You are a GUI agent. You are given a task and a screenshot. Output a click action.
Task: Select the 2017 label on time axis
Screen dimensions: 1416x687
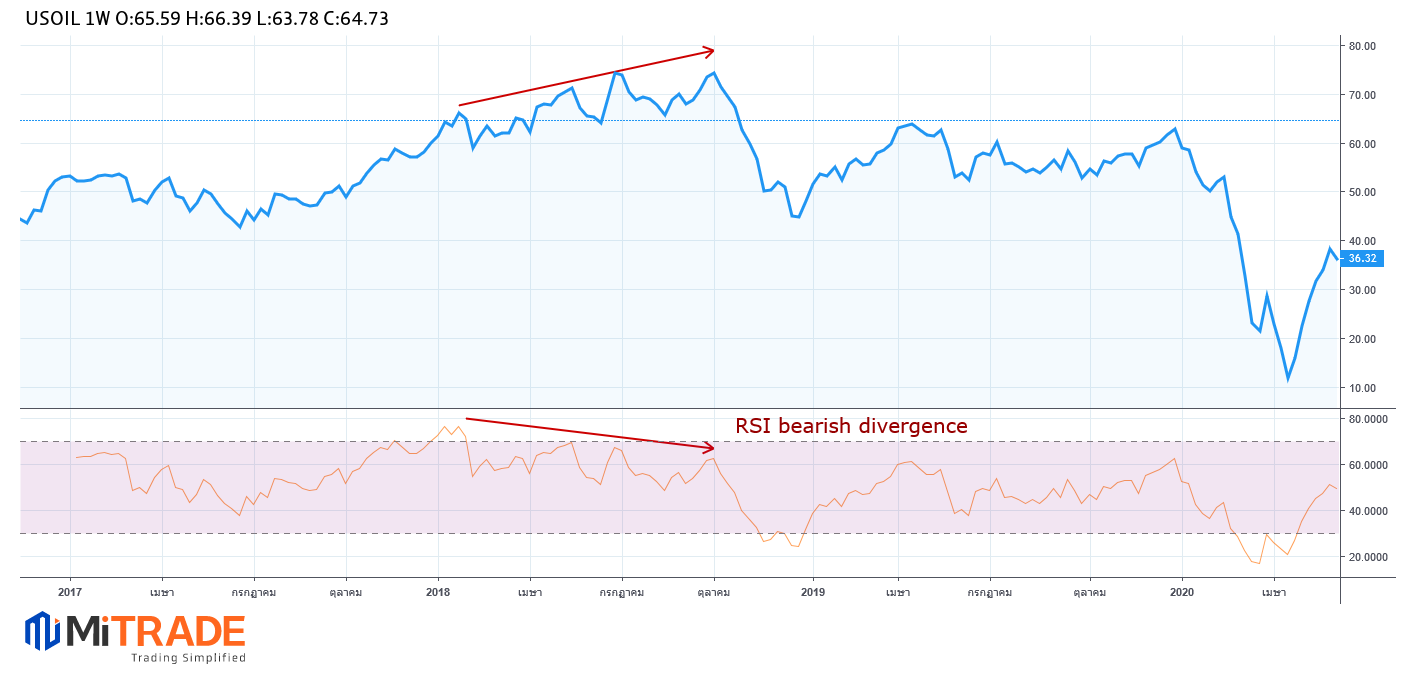pyautogui.click(x=70, y=593)
